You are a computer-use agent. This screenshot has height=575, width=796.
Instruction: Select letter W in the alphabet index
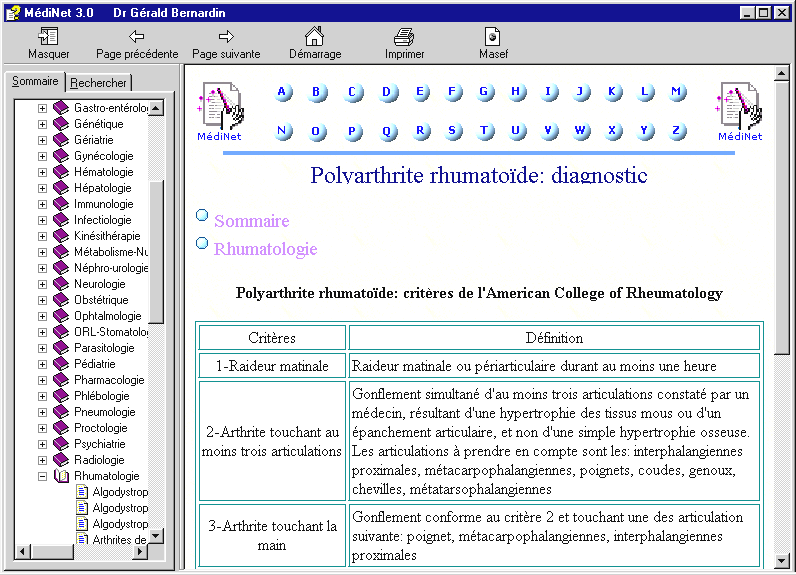coord(580,131)
